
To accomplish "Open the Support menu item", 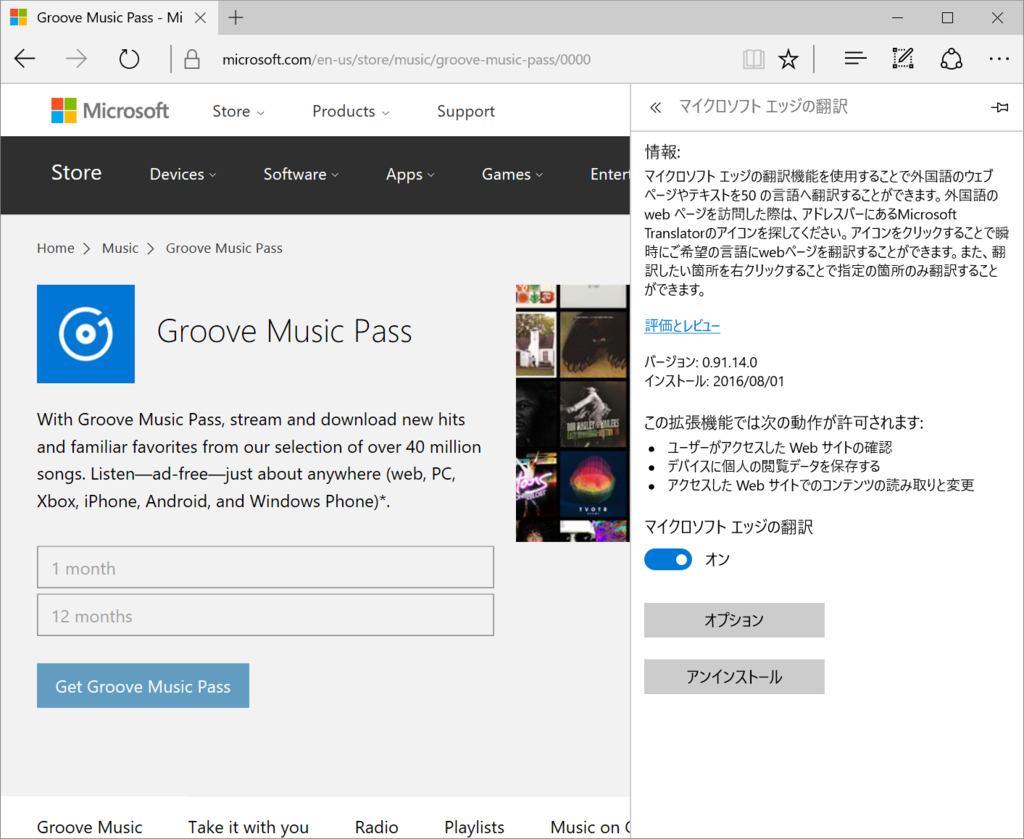I will point(466,111).
